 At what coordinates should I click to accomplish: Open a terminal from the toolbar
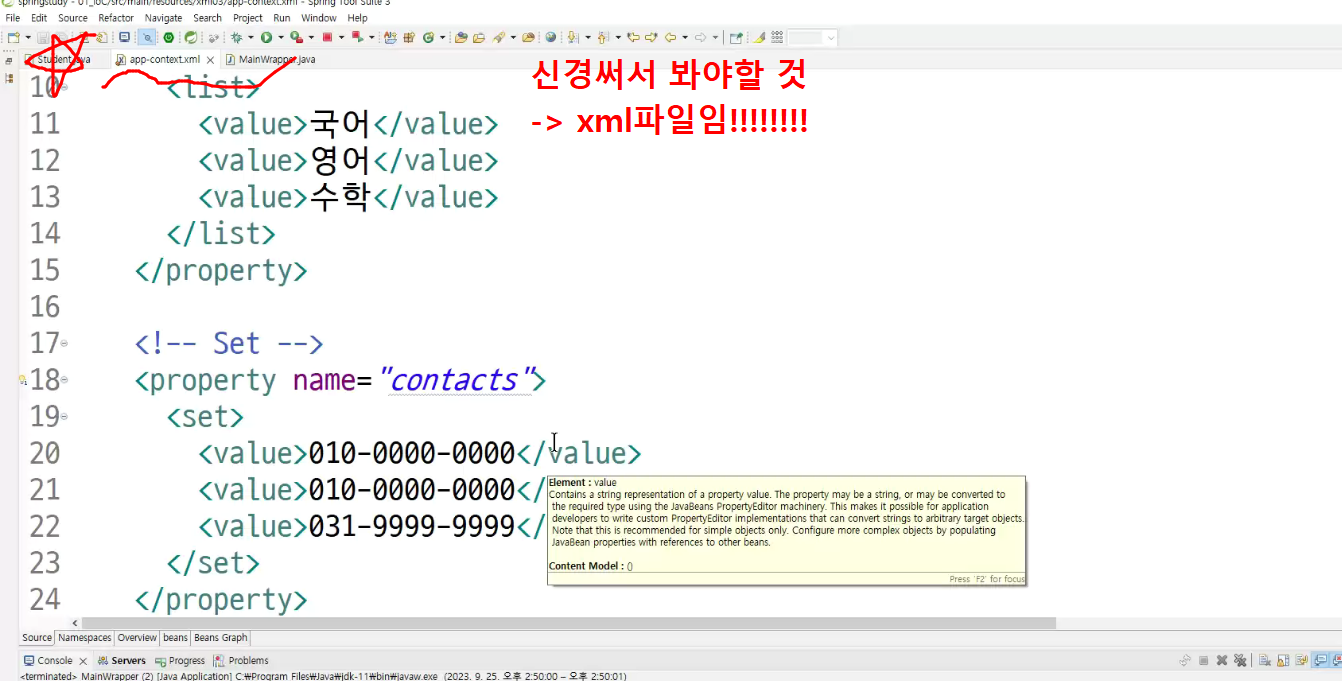tap(124, 38)
